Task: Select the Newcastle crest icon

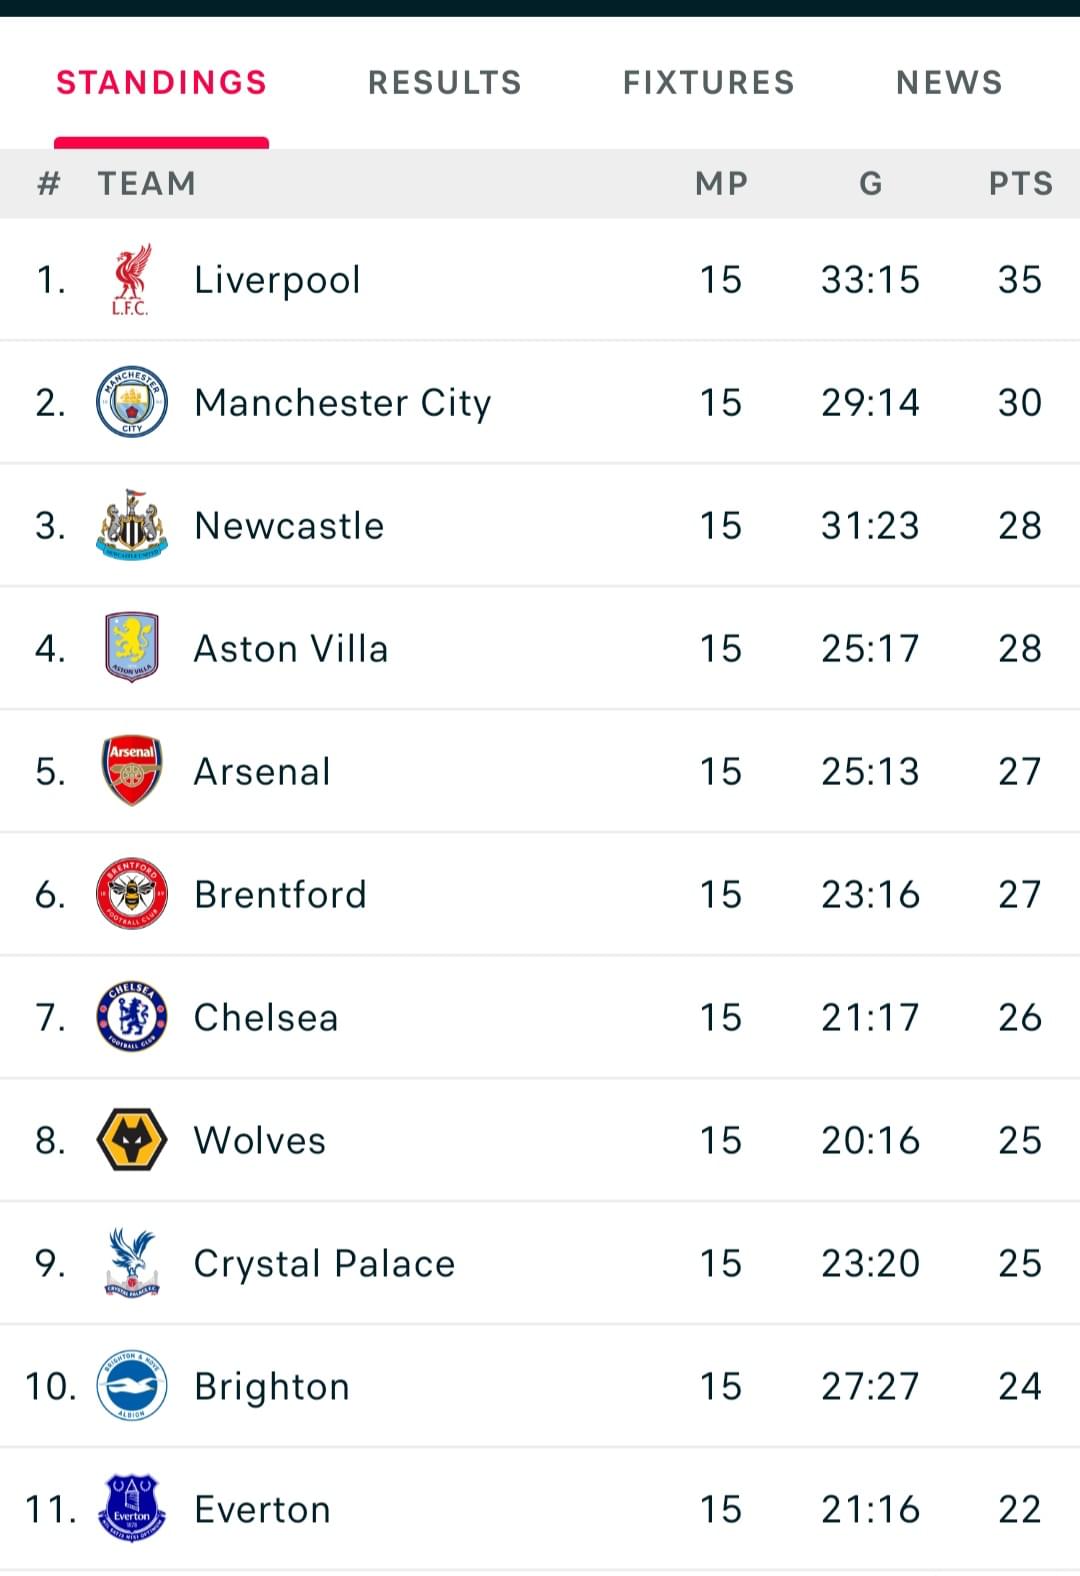Action: (132, 525)
